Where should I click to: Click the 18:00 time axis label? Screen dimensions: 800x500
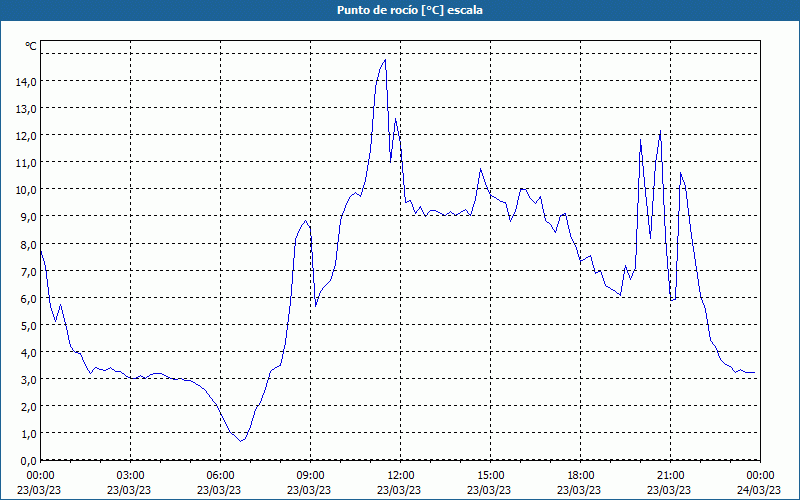click(581, 476)
